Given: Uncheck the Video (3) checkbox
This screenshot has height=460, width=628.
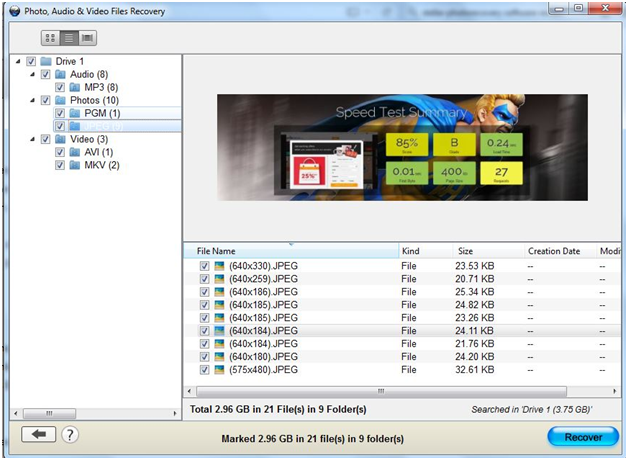Looking at the screenshot, I should 45,139.
